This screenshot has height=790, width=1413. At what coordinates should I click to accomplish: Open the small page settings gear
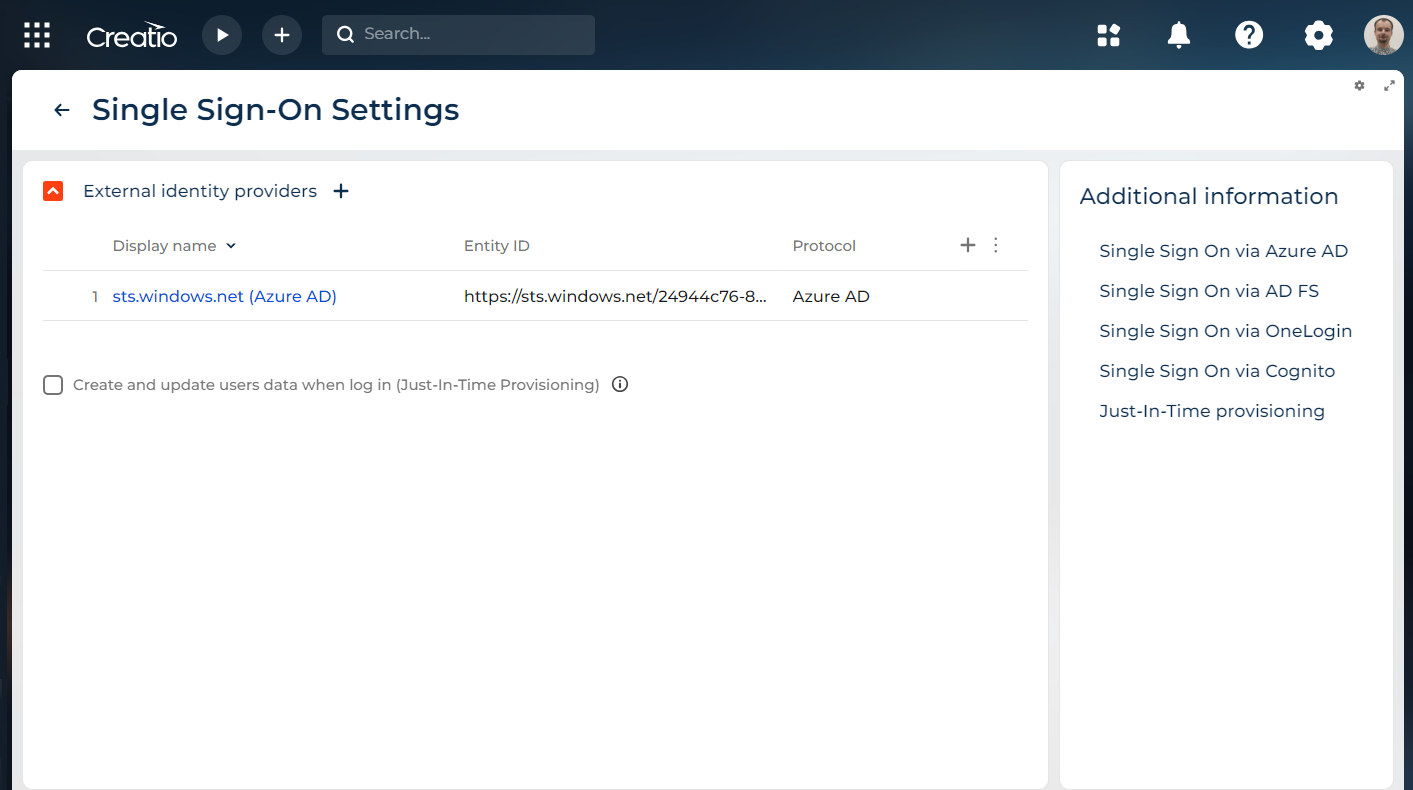pyautogui.click(x=1359, y=86)
